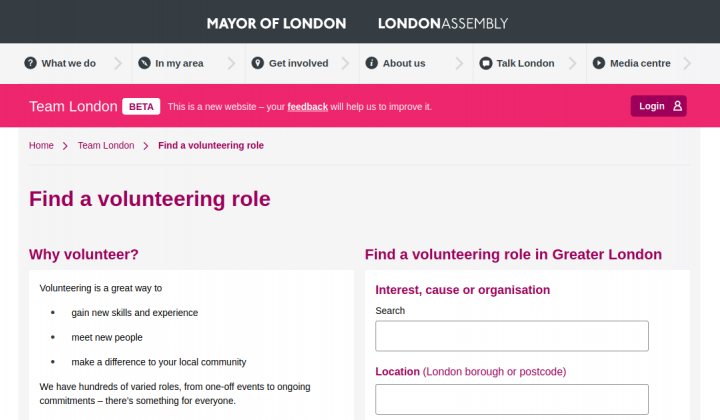Click the Login button
The image size is (720, 420).
coord(658,106)
